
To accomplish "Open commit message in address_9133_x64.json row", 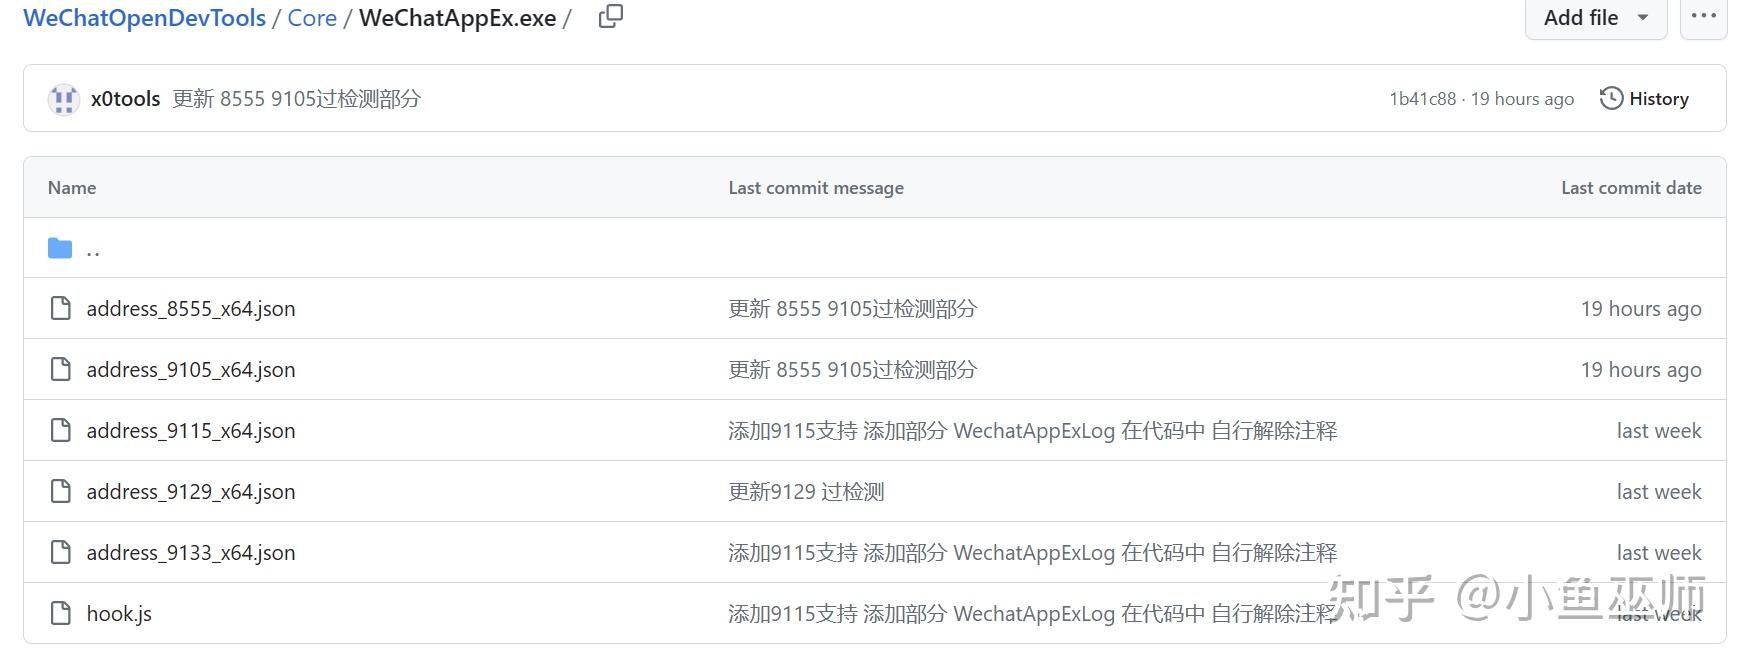I will (x=1032, y=553).
